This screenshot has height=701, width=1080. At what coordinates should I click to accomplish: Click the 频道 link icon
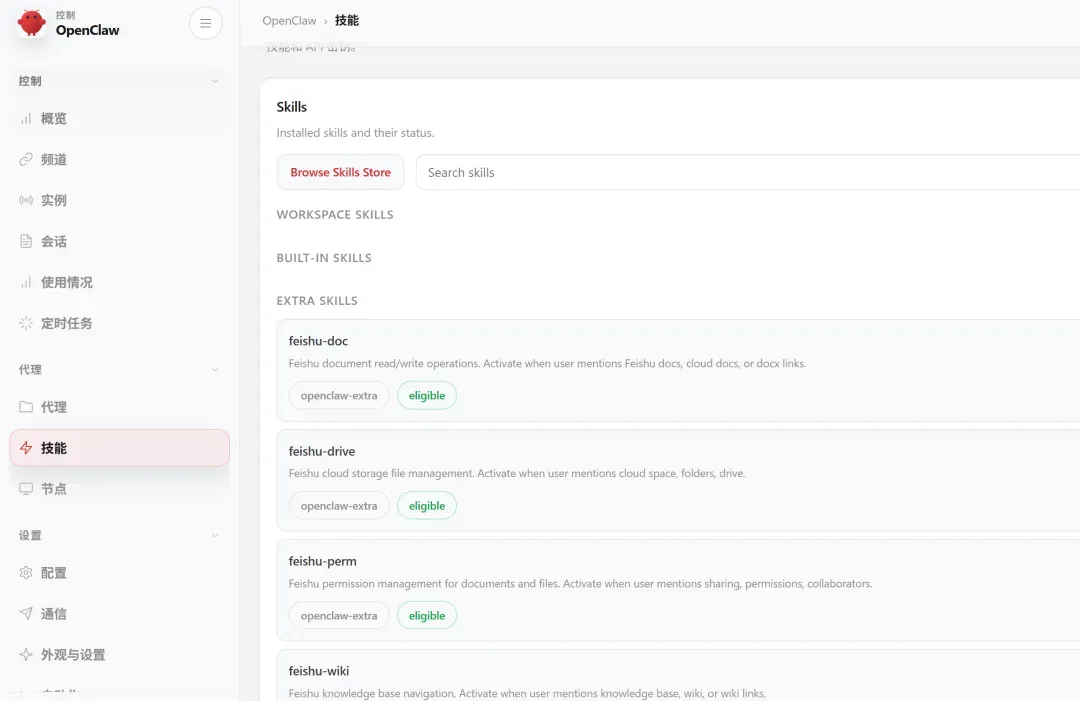coord(26,160)
